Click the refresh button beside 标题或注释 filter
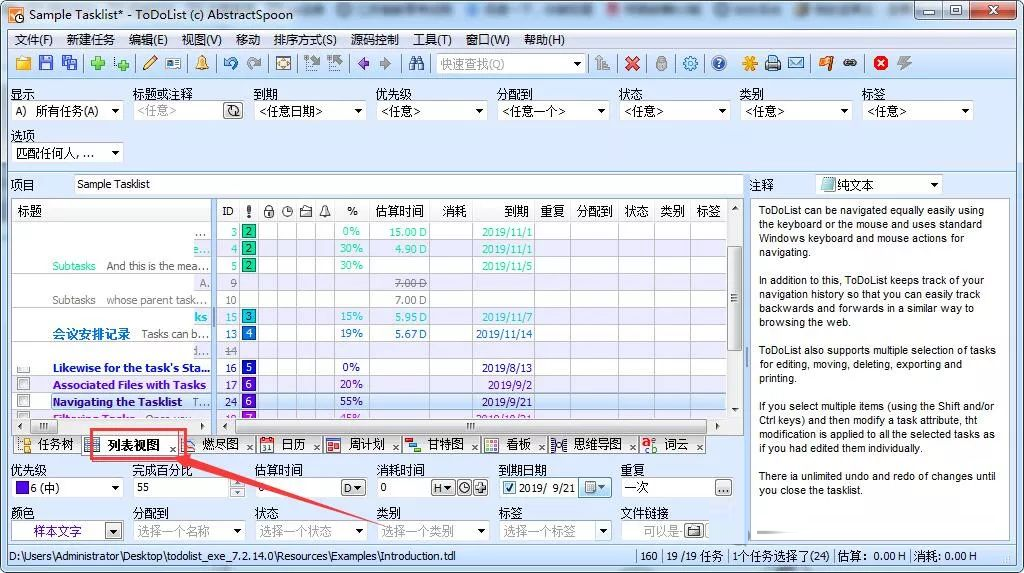 [233, 111]
